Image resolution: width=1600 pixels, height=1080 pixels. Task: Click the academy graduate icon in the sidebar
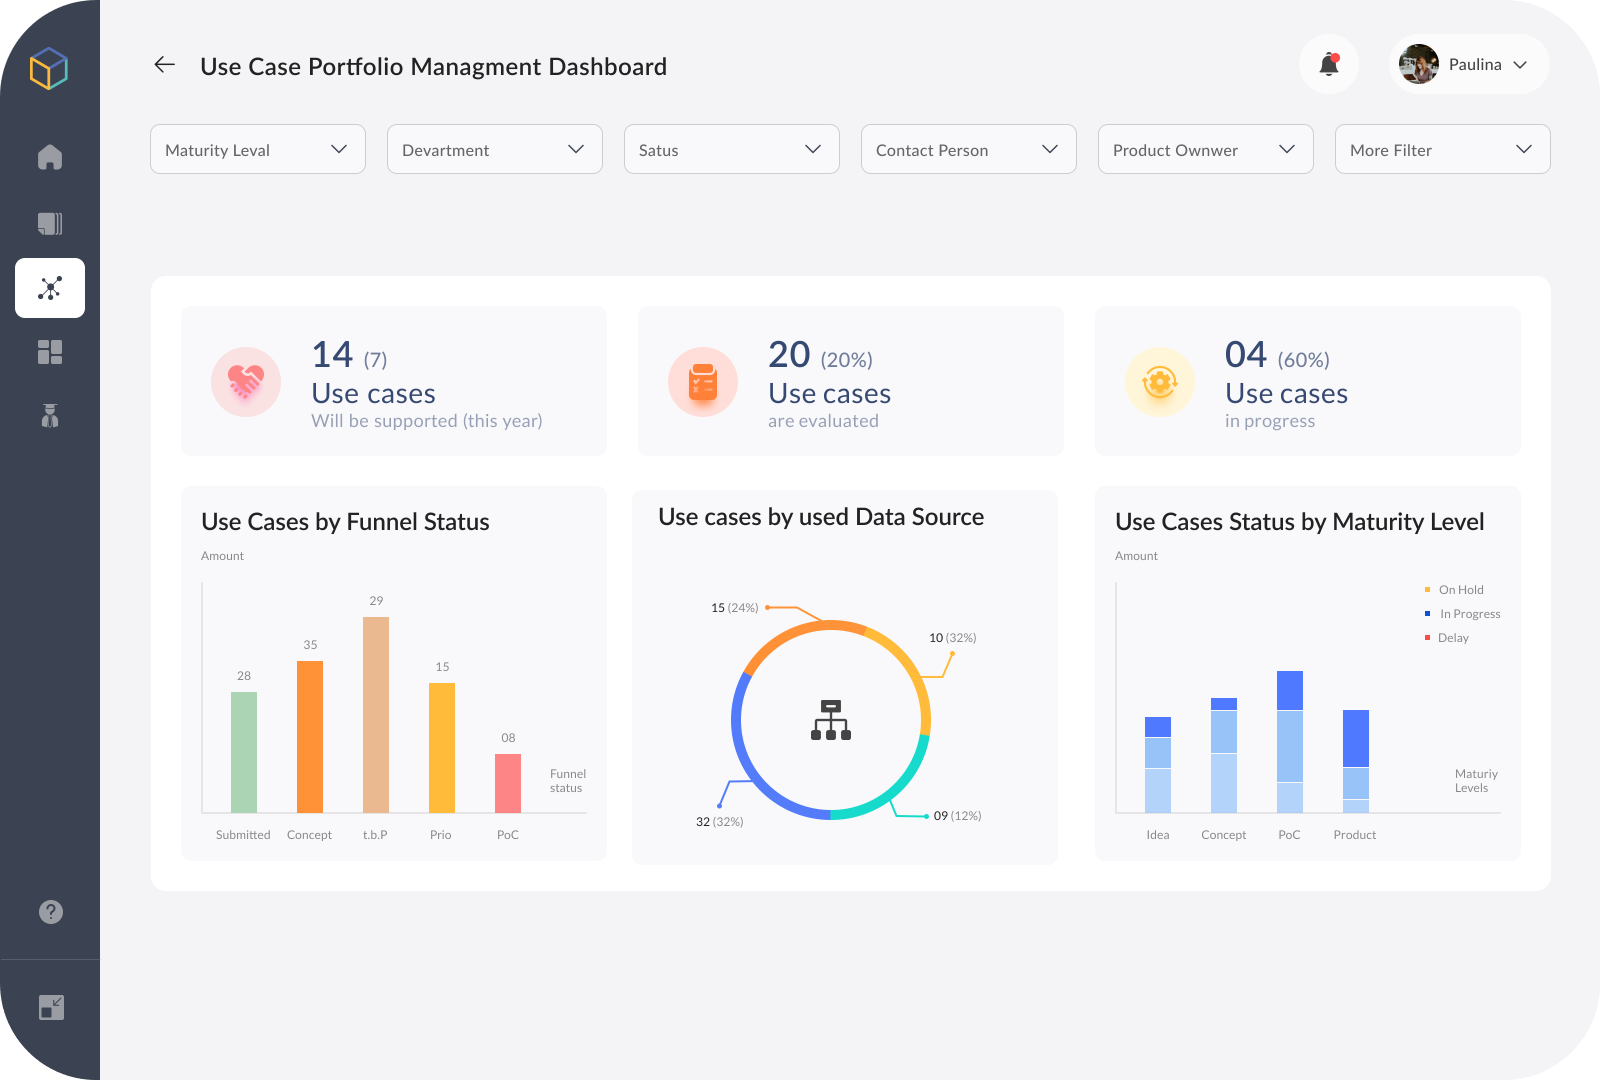click(x=50, y=416)
